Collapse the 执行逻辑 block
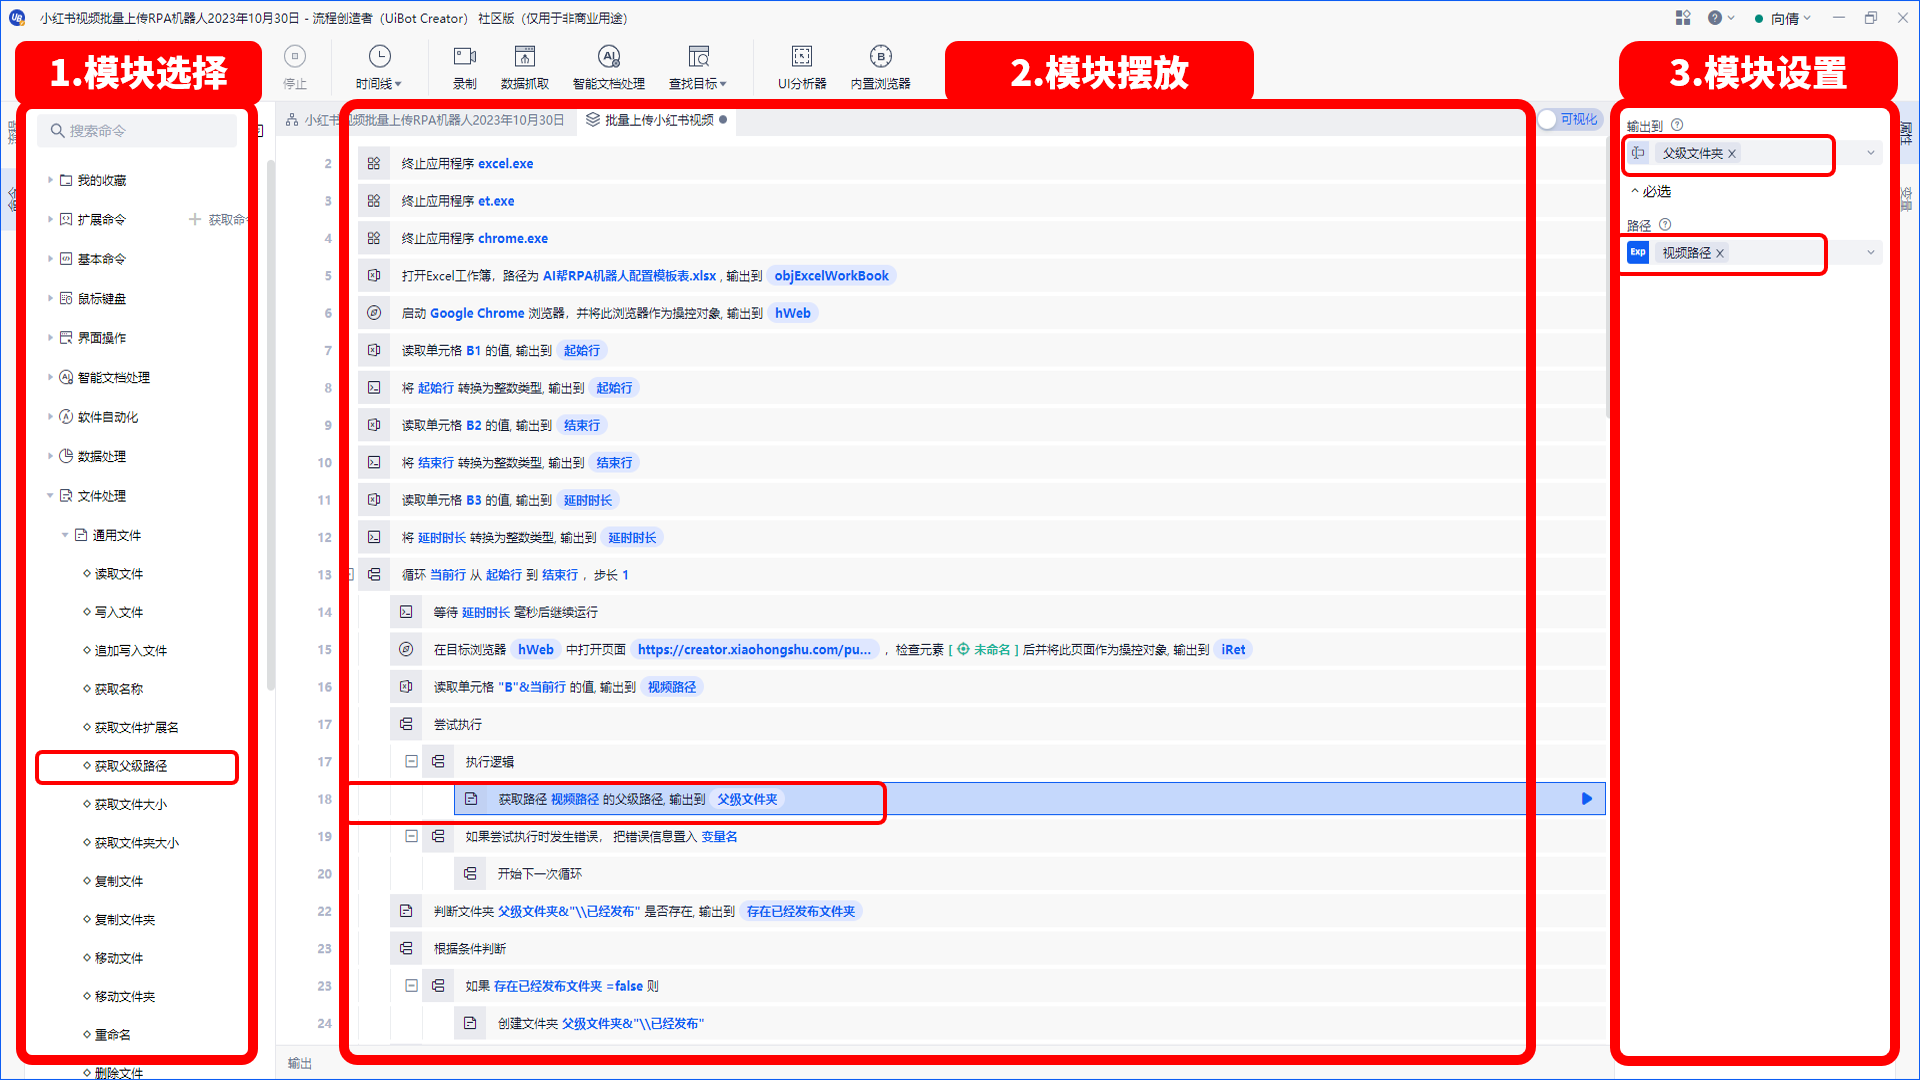The image size is (1920, 1080). [x=411, y=762]
